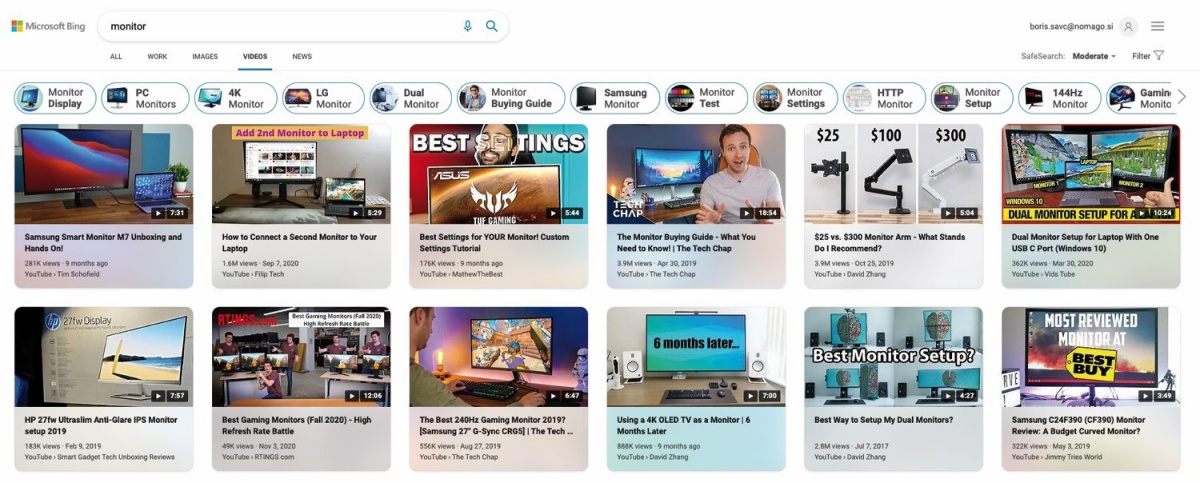Click source text YouTube › Filip Tech
The width and height of the screenshot is (1200, 483).
click(x=253, y=274)
